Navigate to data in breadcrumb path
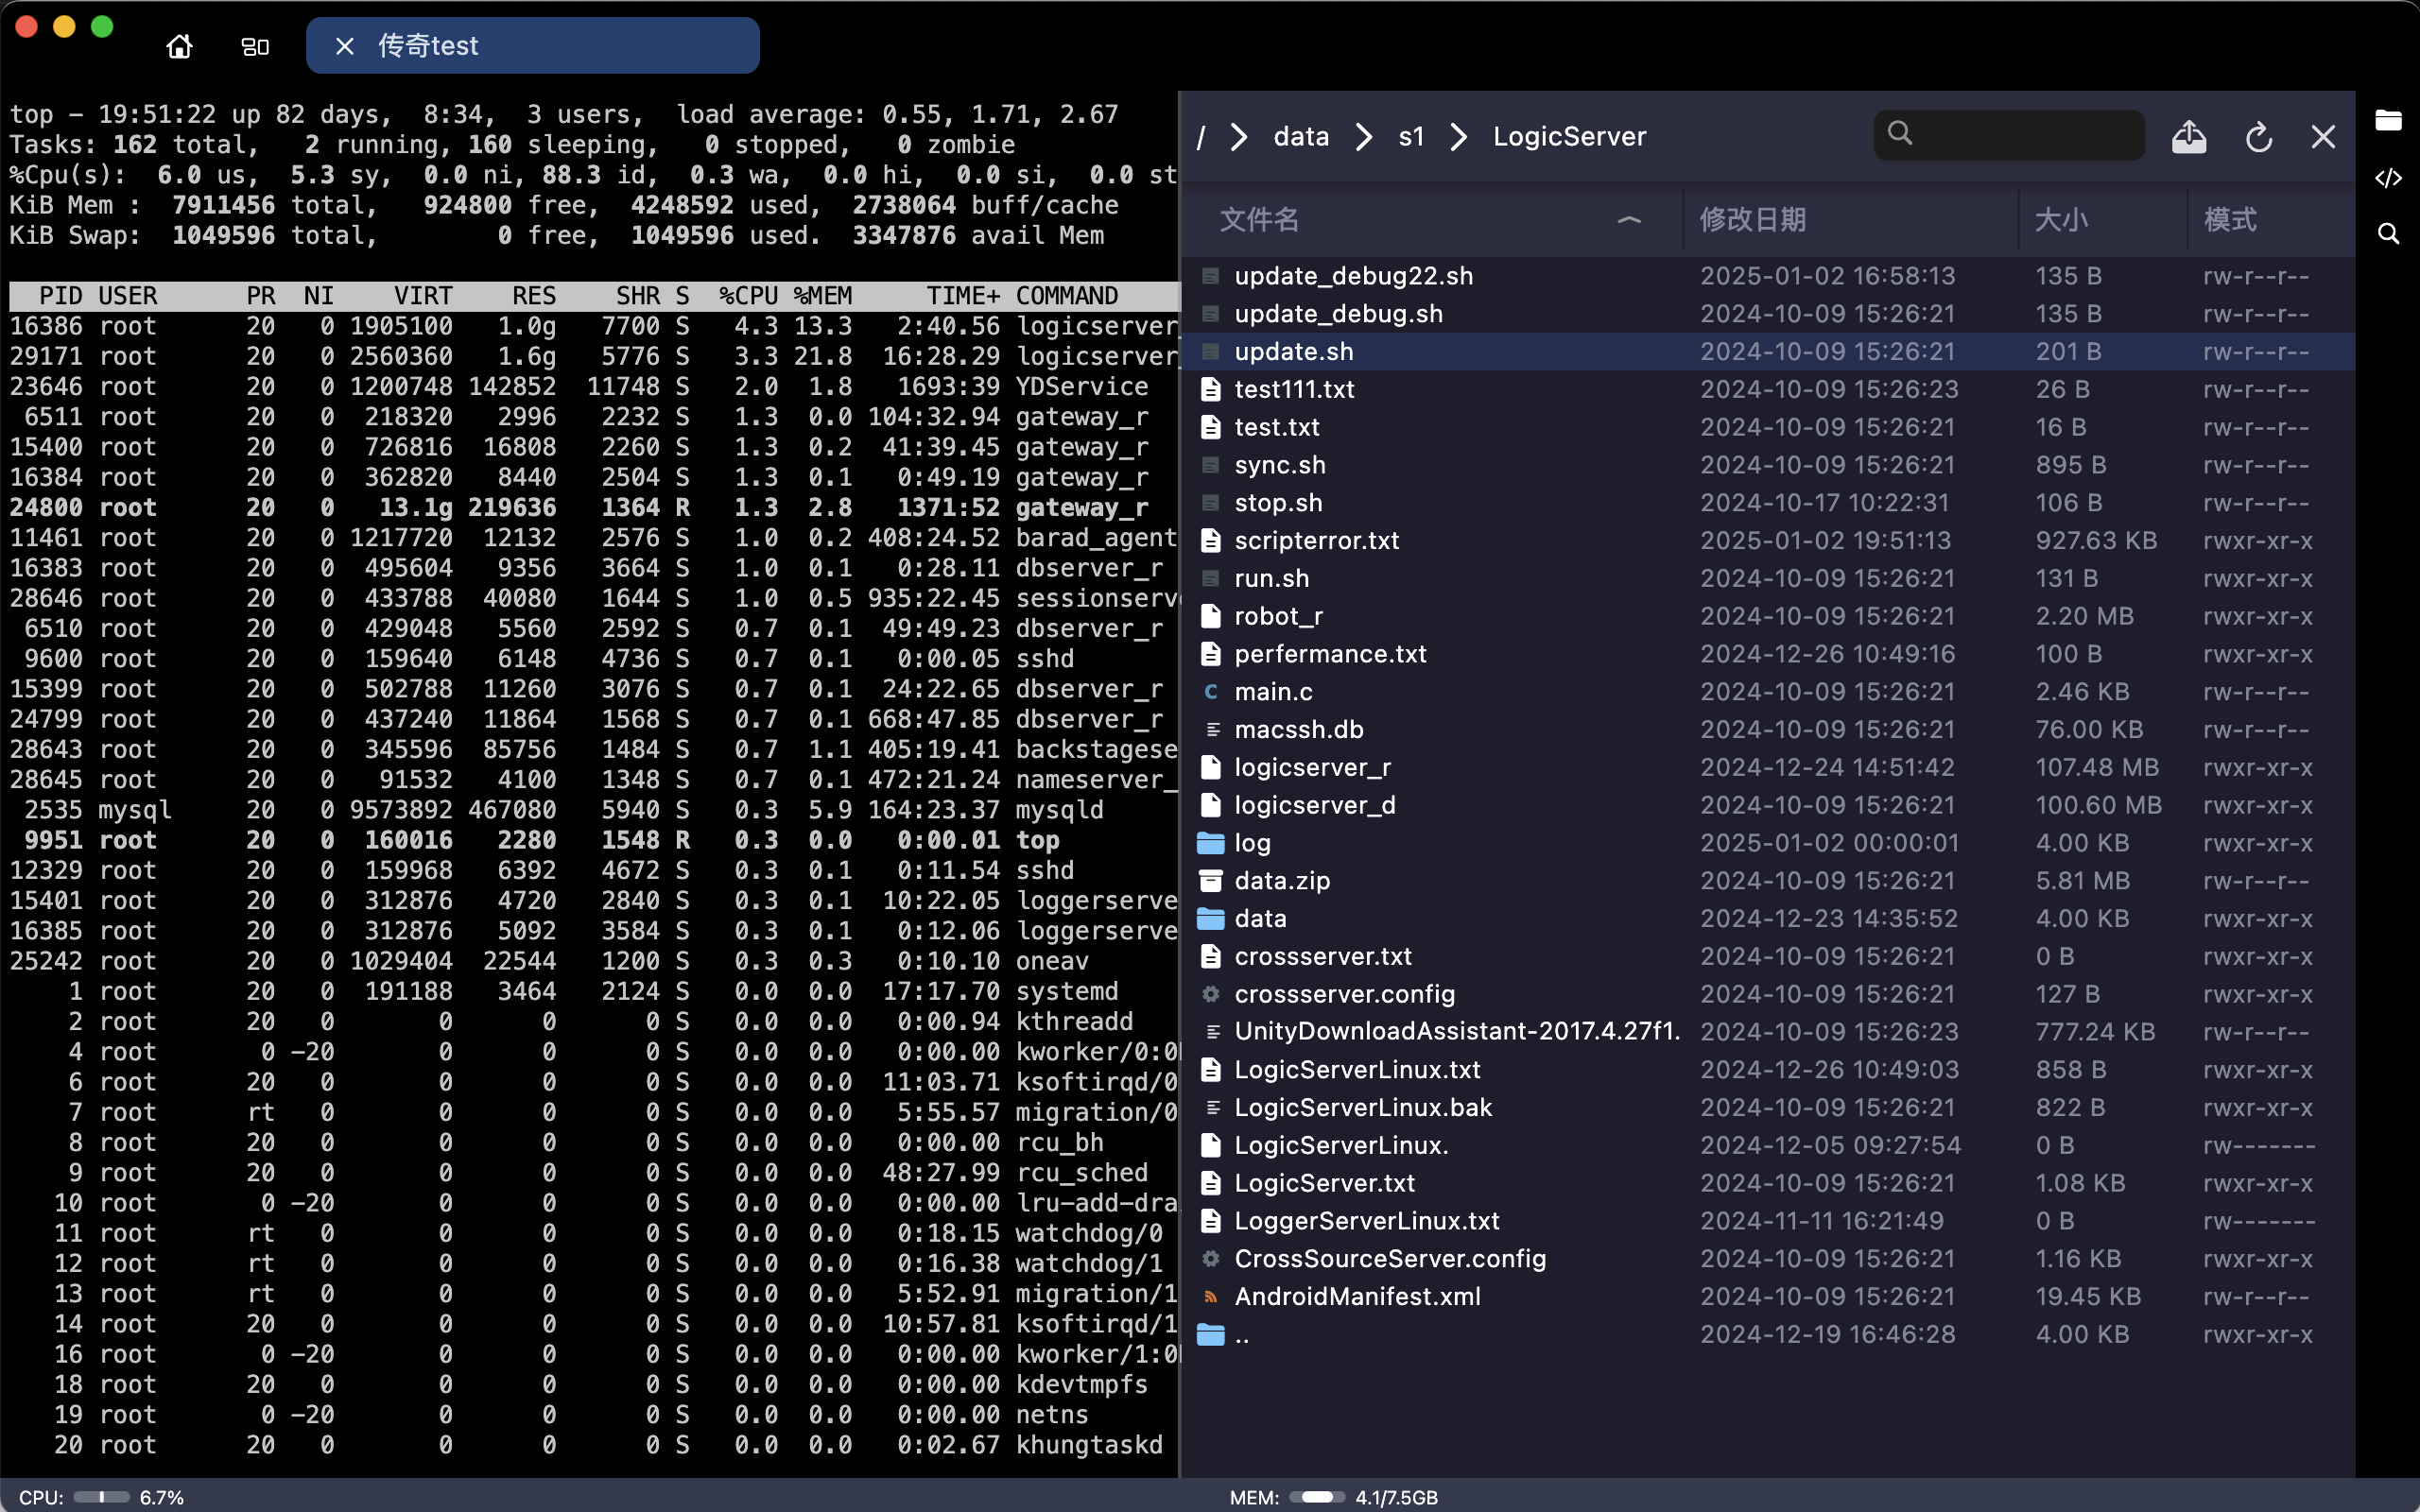The image size is (2420, 1512). (1301, 137)
